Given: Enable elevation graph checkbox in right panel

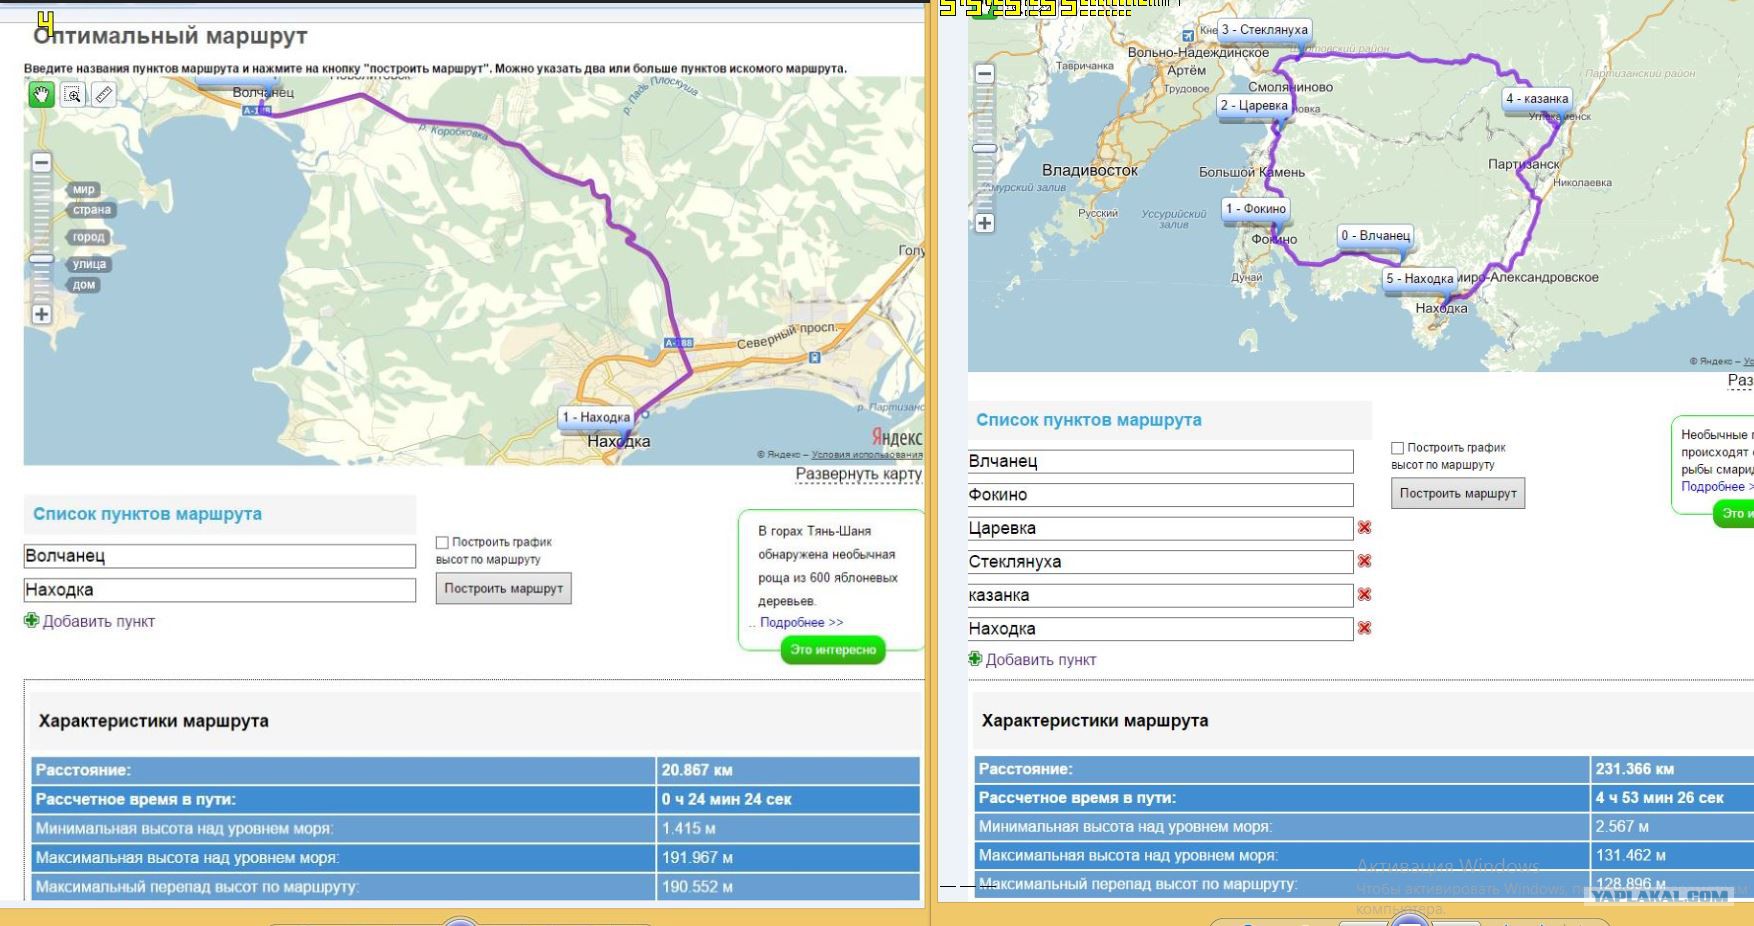Looking at the screenshot, I should 1398,448.
